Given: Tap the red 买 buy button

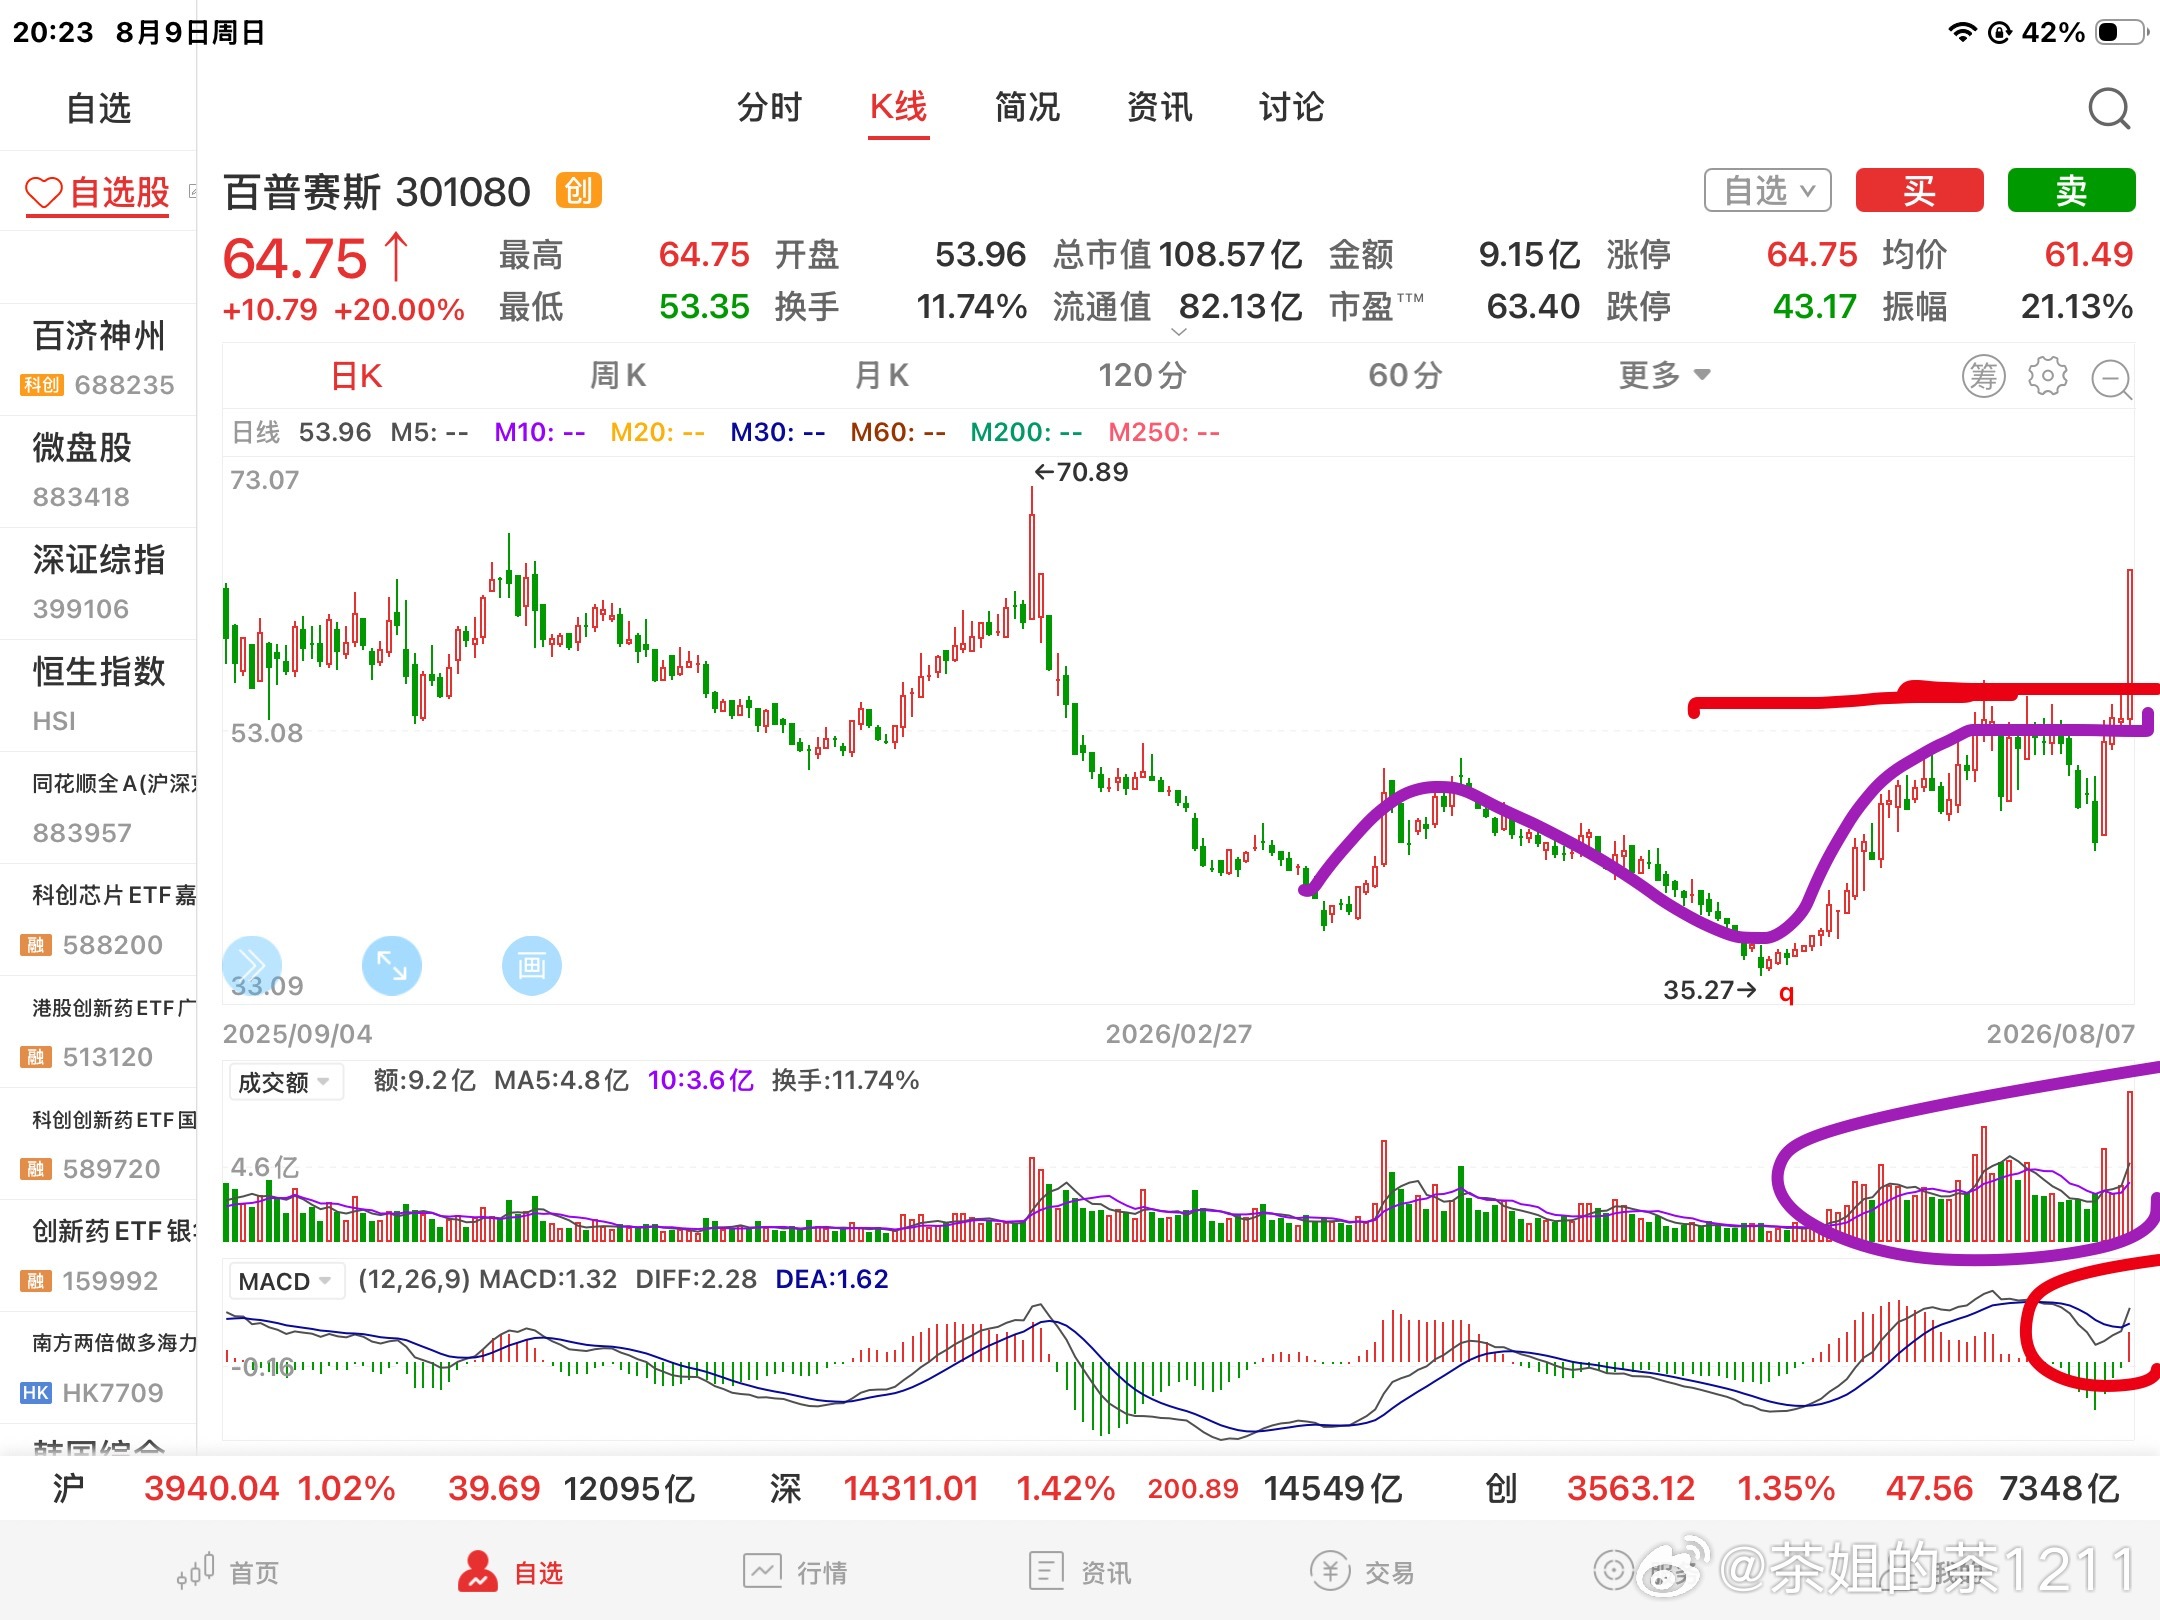Looking at the screenshot, I should (x=1919, y=190).
